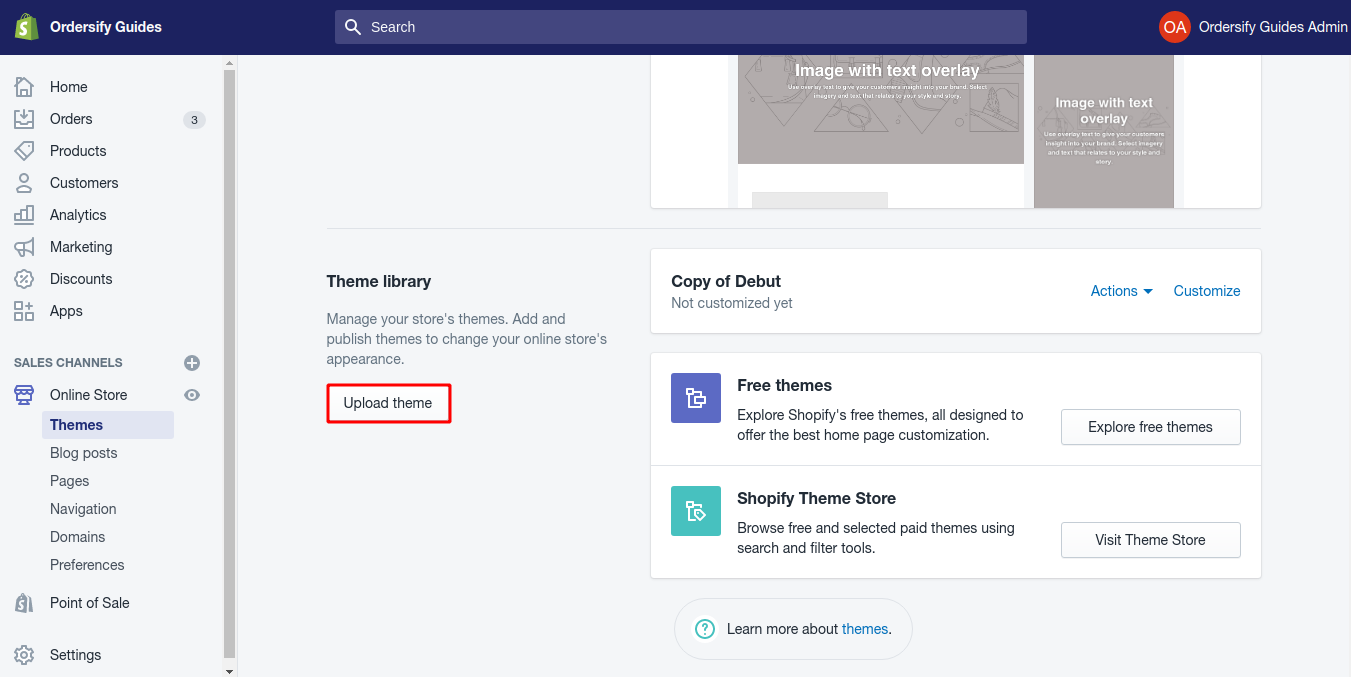Viewport: 1351px width, 677px height.
Task: Focus the Search input field
Action: (x=681, y=27)
